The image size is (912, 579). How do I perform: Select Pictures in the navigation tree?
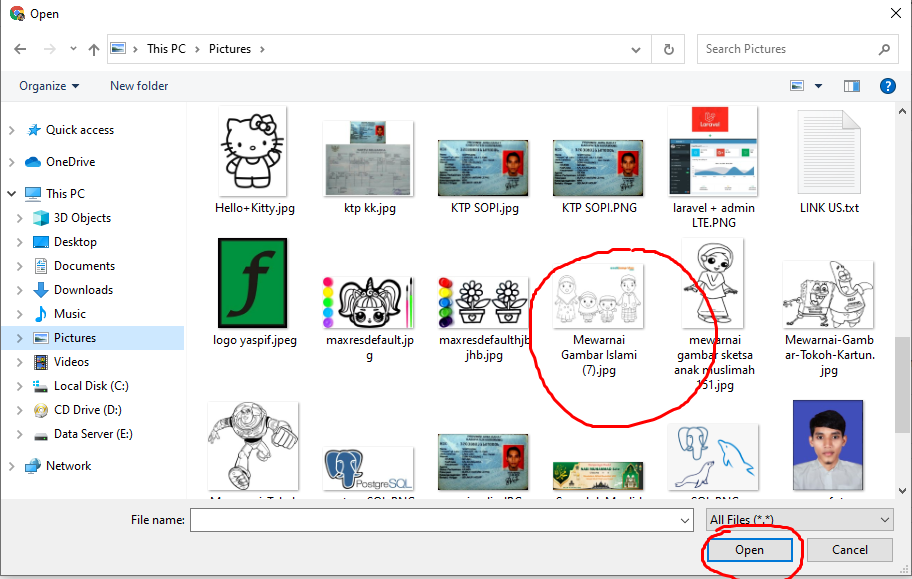[75, 338]
